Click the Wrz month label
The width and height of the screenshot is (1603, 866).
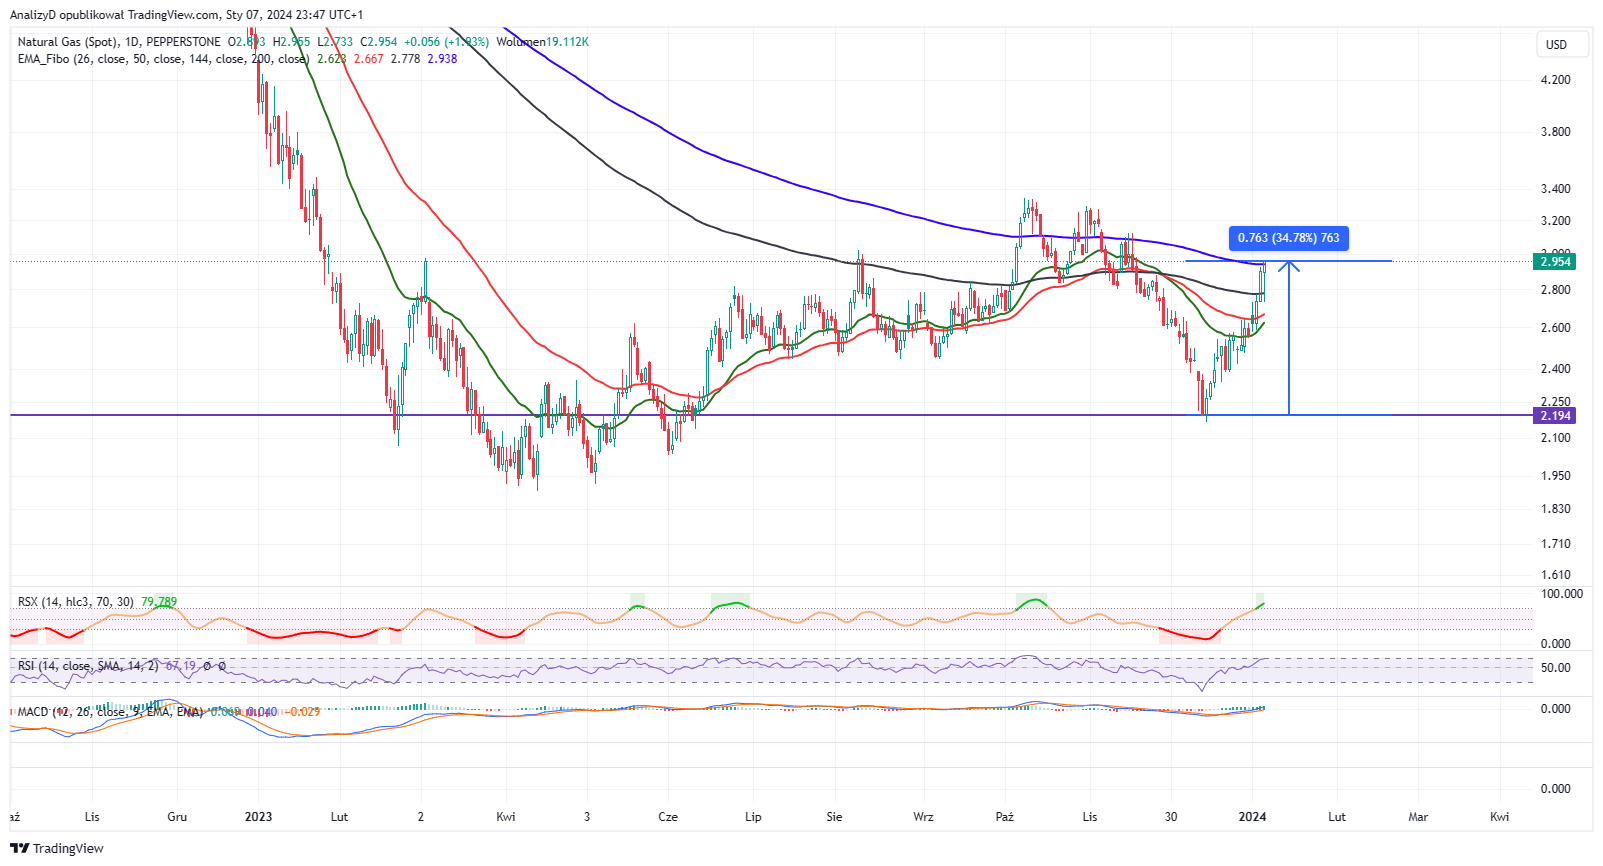point(923,817)
